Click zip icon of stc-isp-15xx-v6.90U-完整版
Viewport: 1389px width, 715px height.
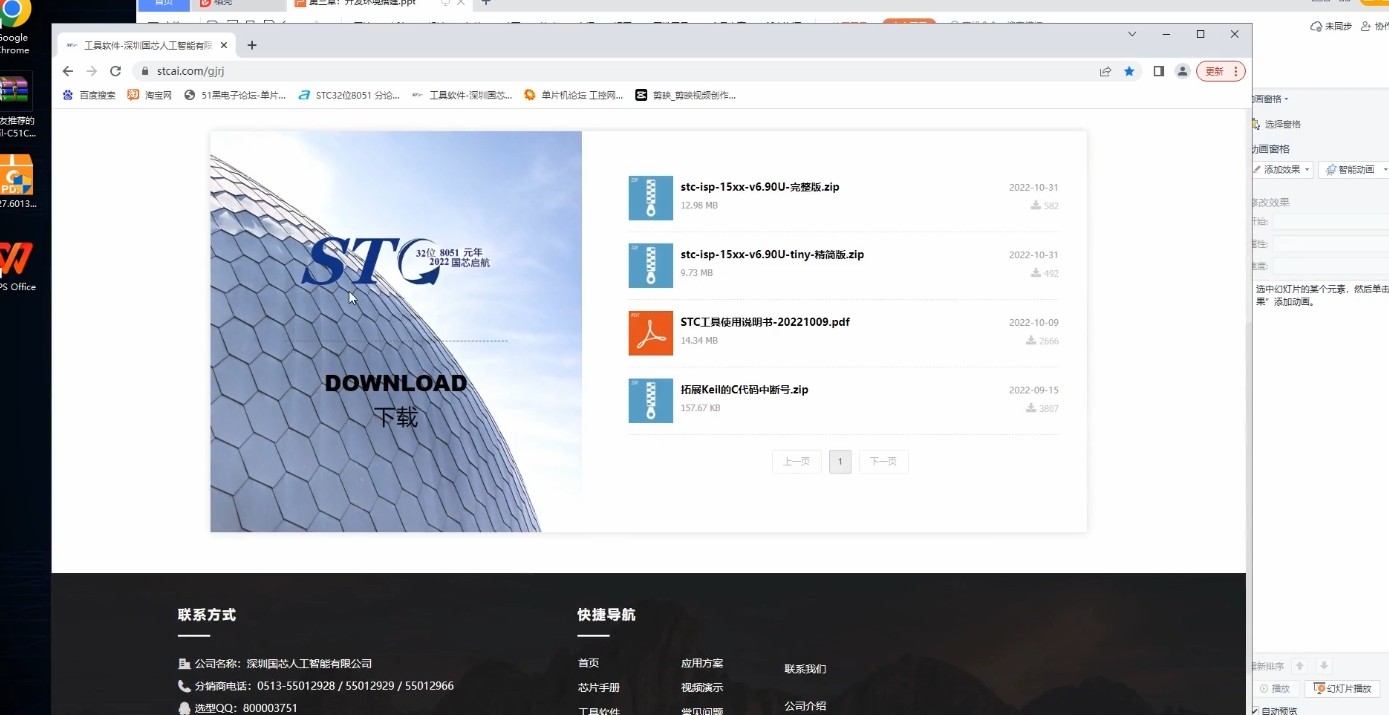click(650, 198)
